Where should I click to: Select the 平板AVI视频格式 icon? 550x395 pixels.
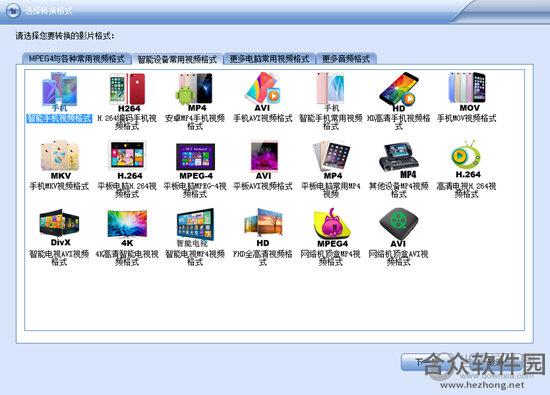click(263, 160)
